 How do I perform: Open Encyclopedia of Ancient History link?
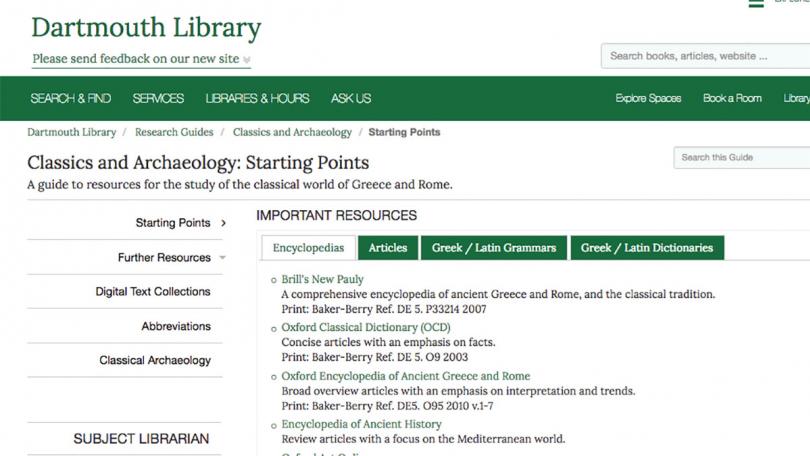tap(361, 424)
